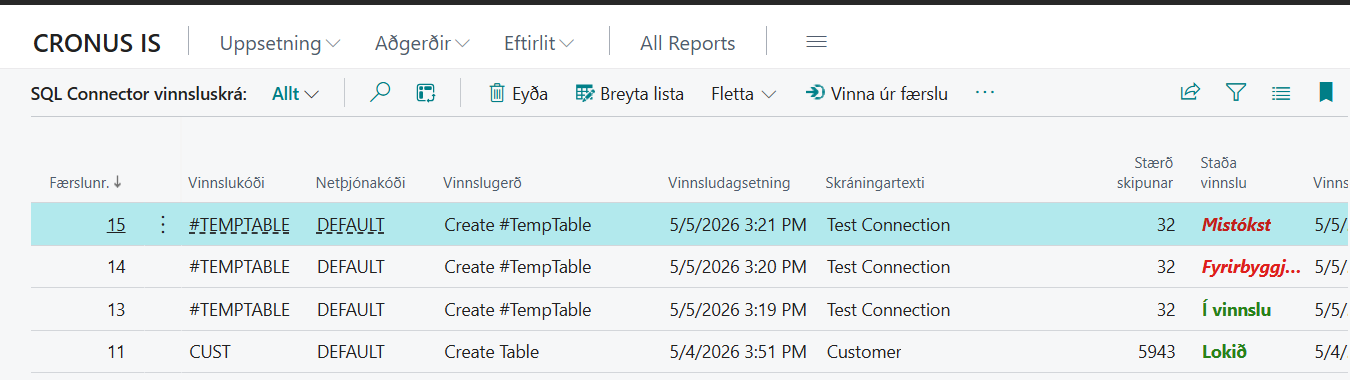1350x380 pixels.
Task: Show more actions with the ellipsis button
Action: 985,93
